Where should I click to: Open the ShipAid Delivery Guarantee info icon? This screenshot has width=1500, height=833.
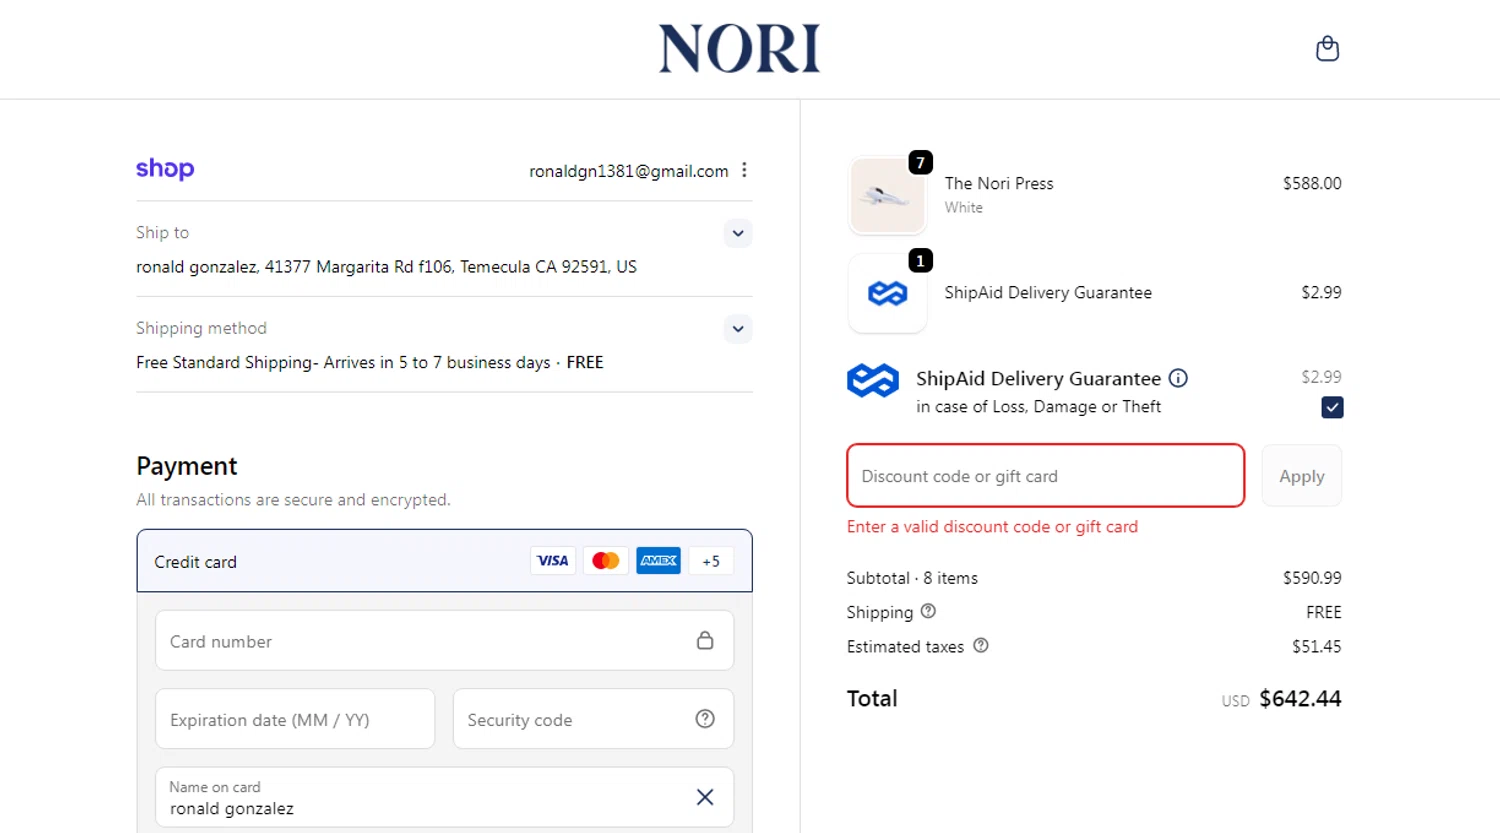1178,378
